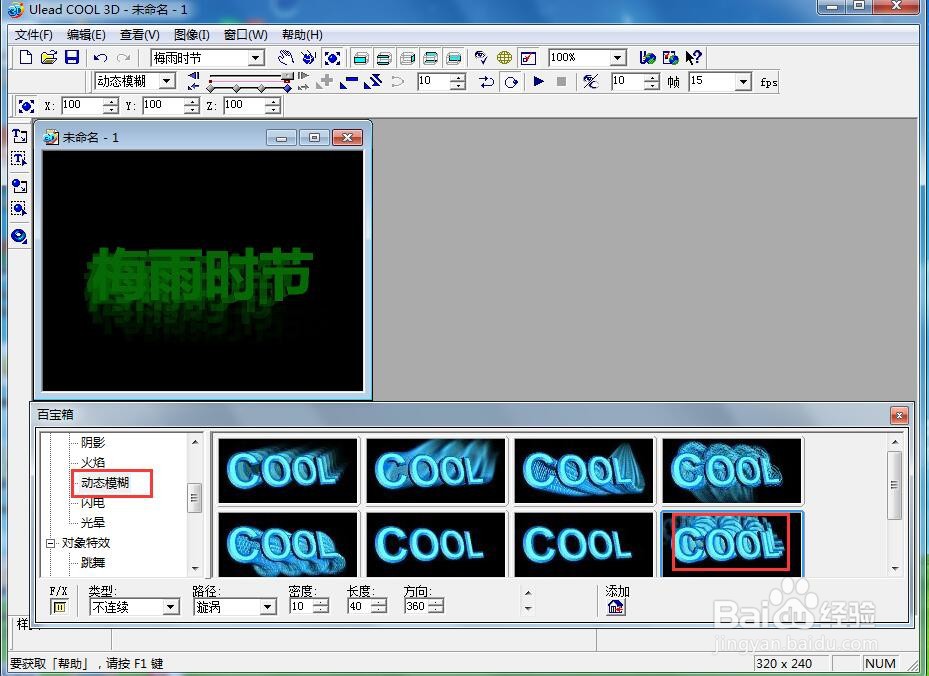Open the 图像(I) menu
Screen dimensions: 929x676
pos(192,35)
